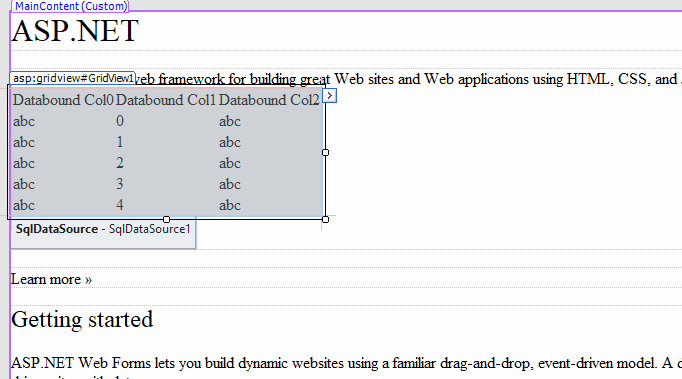Screen dimensions: 682x379
Task: Click the last column abc in row 3
Action: click(230, 184)
